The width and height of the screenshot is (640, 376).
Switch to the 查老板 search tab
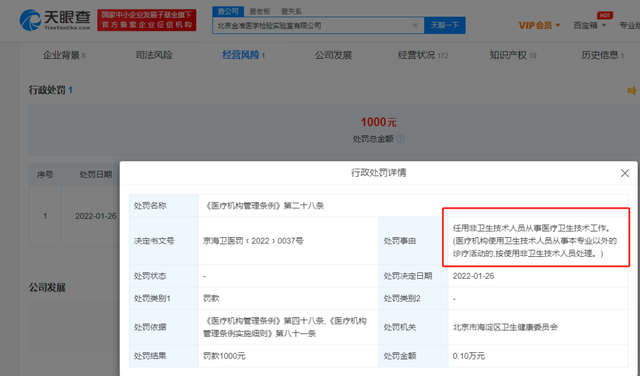point(260,11)
